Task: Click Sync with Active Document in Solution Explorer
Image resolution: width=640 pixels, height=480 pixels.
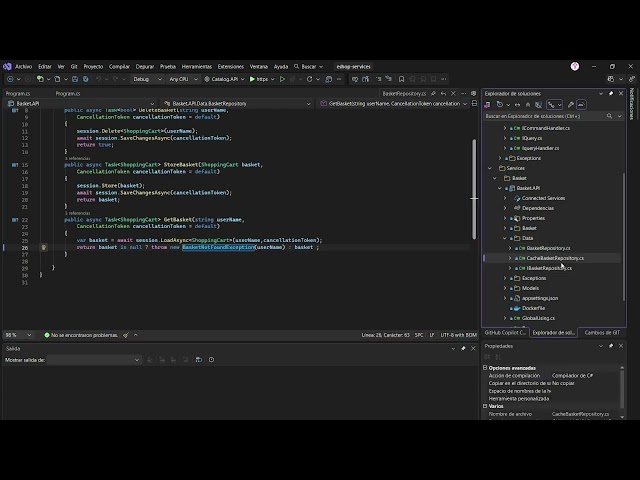Action: pyautogui.click(x=518, y=105)
